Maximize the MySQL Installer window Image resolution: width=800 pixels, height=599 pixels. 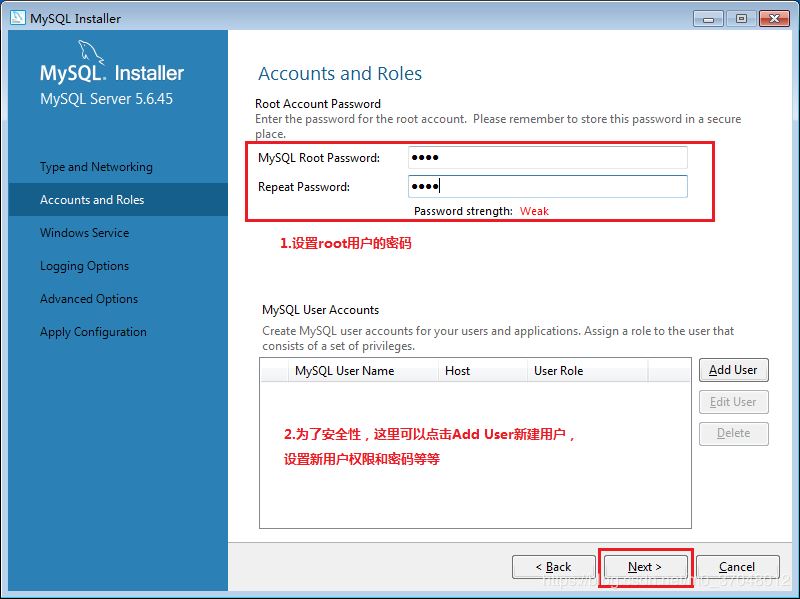(x=741, y=19)
